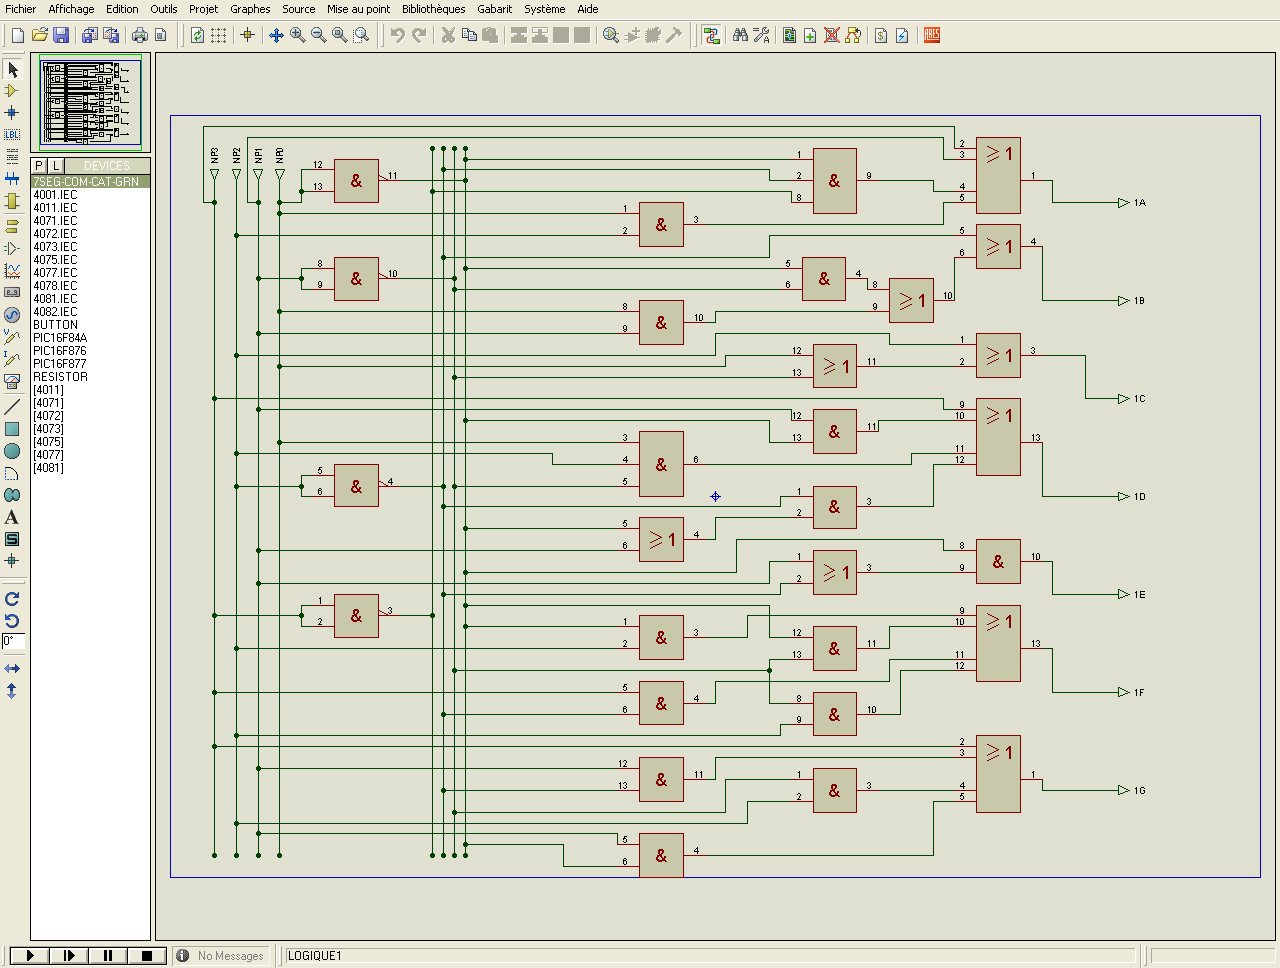The image size is (1280, 968).
Task: Open the Bibliothèques menu
Action: click(x=434, y=9)
